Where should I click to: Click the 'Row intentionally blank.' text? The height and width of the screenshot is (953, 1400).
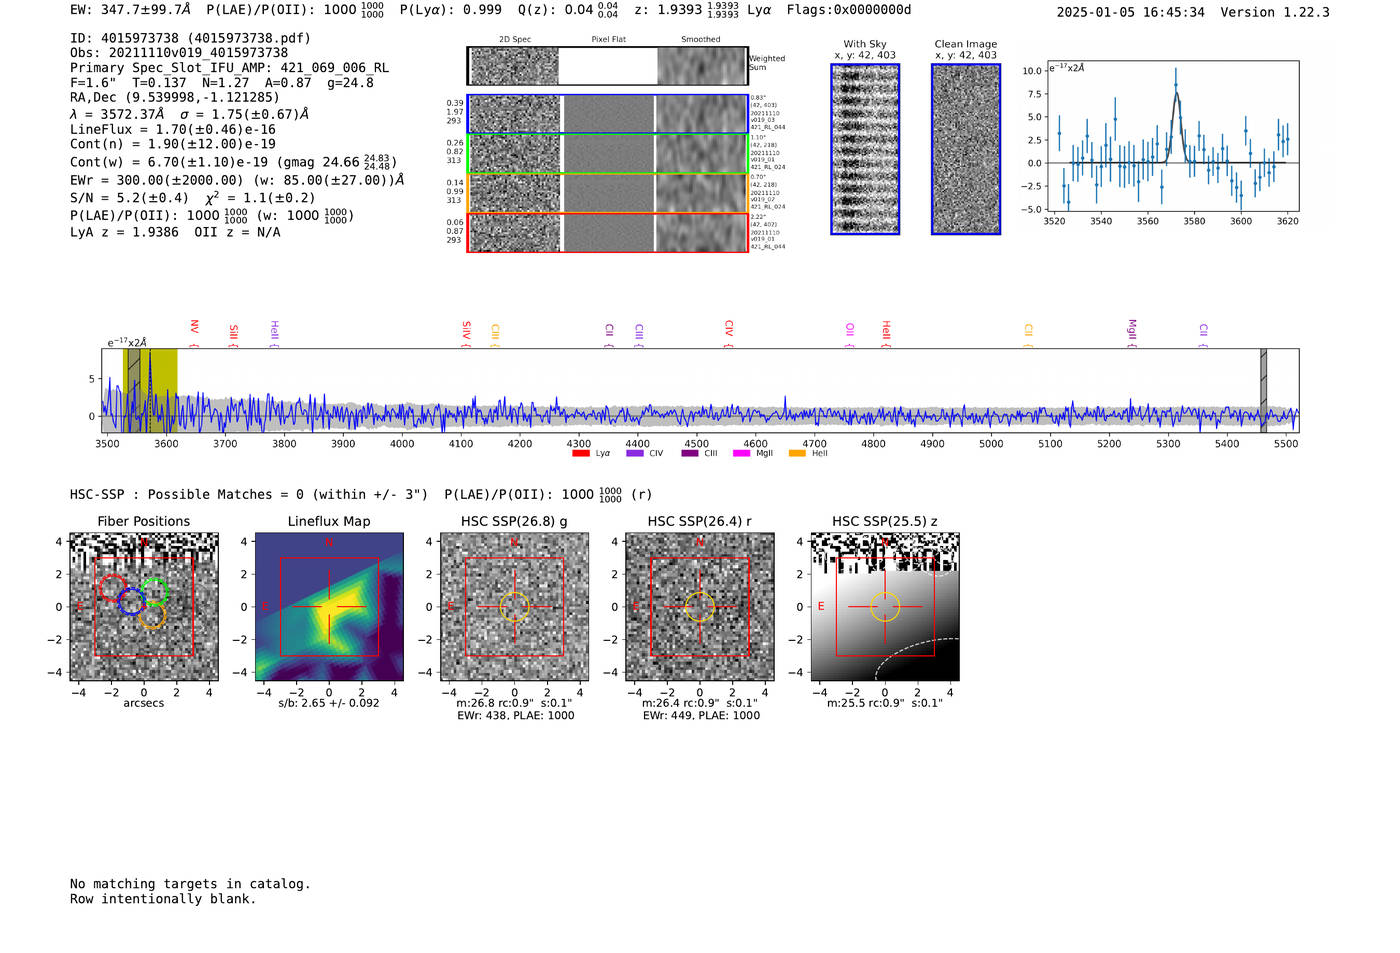[163, 899]
